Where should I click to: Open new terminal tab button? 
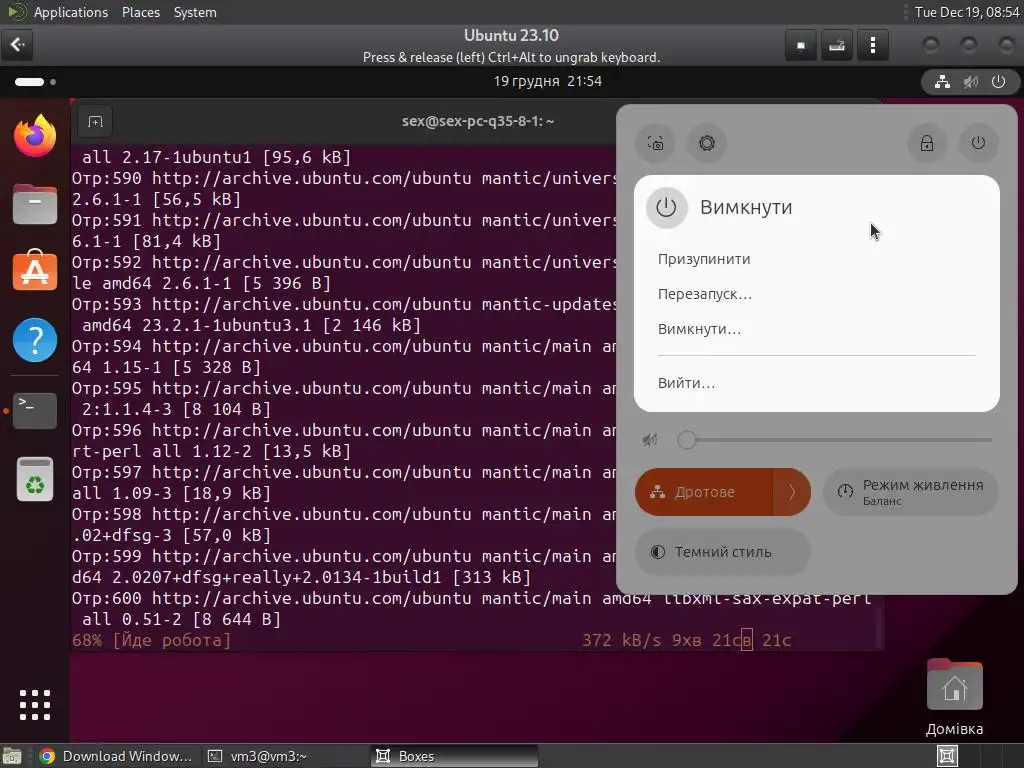click(95, 121)
